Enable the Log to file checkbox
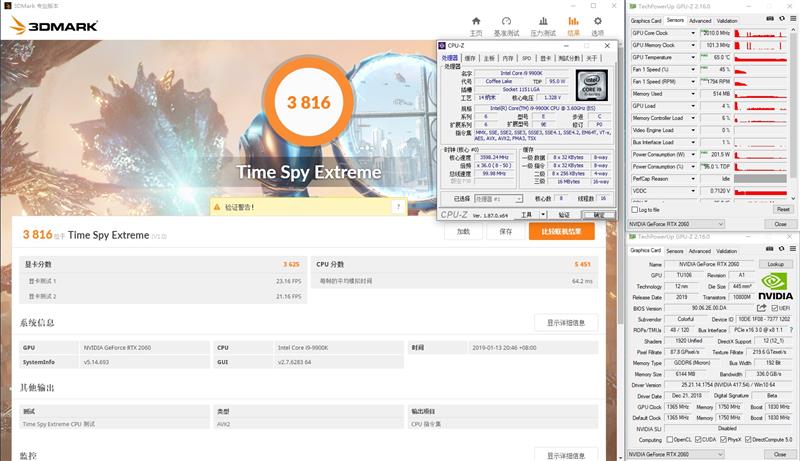 (635, 209)
